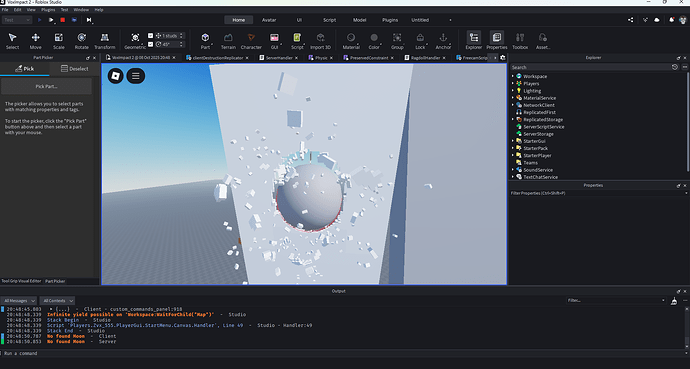
Task: Click the Output Filter field
Action: coord(616,300)
